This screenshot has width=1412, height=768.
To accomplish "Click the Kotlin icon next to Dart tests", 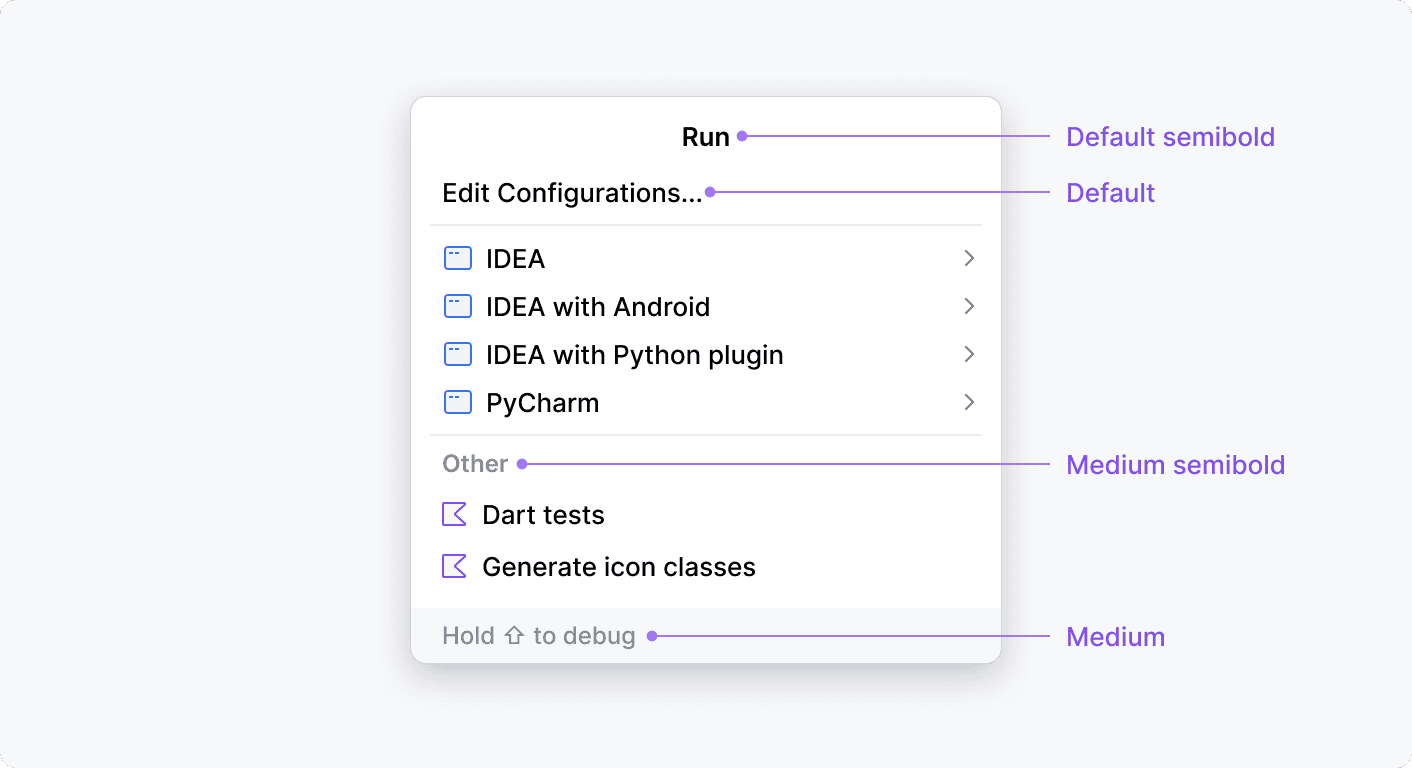I will tap(454, 515).
